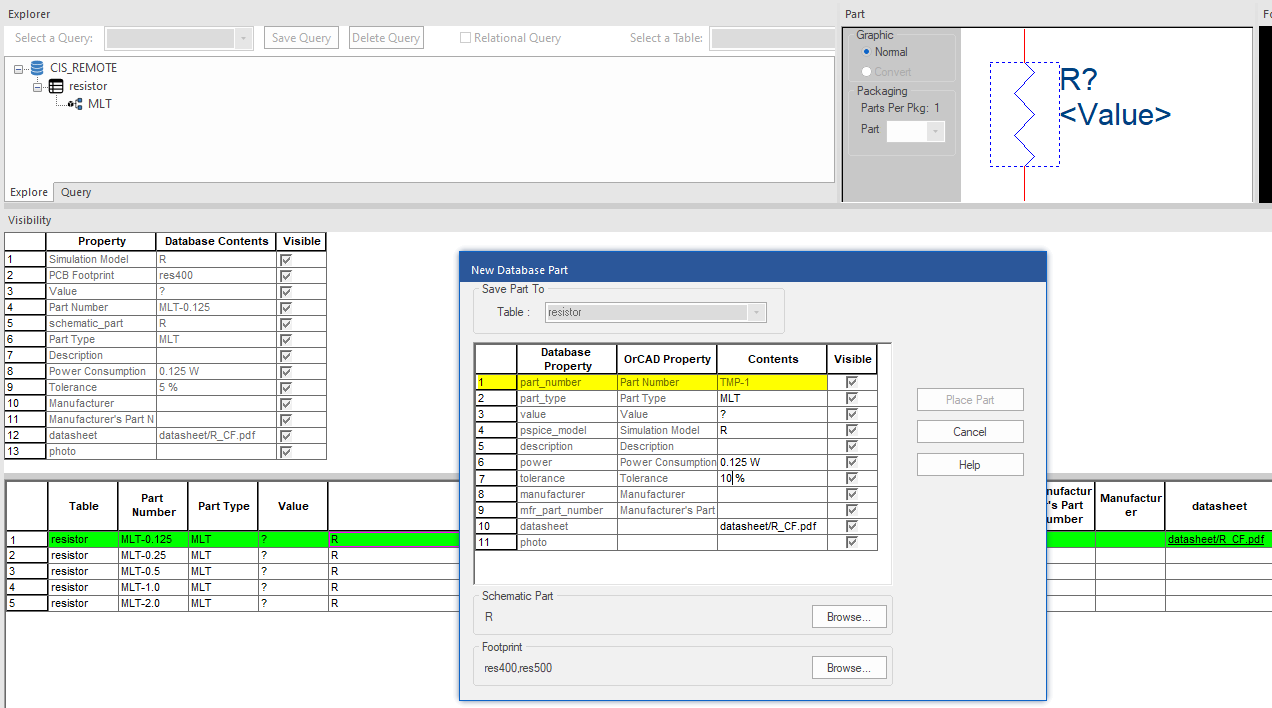
Task: Select the Normal graphic radio button
Action: 866,52
